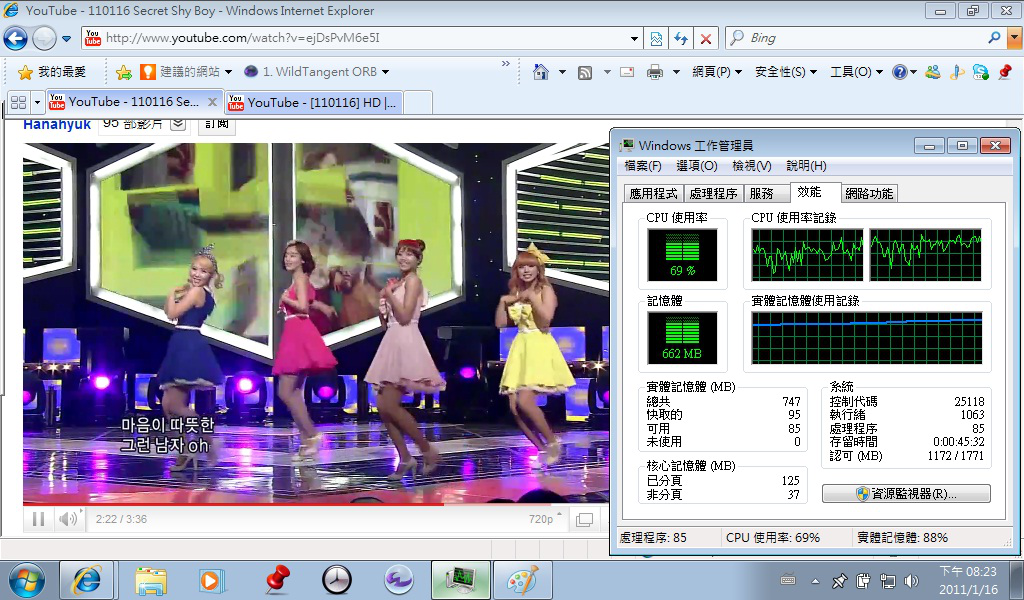Image resolution: width=1024 pixels, height=600 pixels.
Task: Stop loading with the red X icon
Action: click(x=705, y=39)
